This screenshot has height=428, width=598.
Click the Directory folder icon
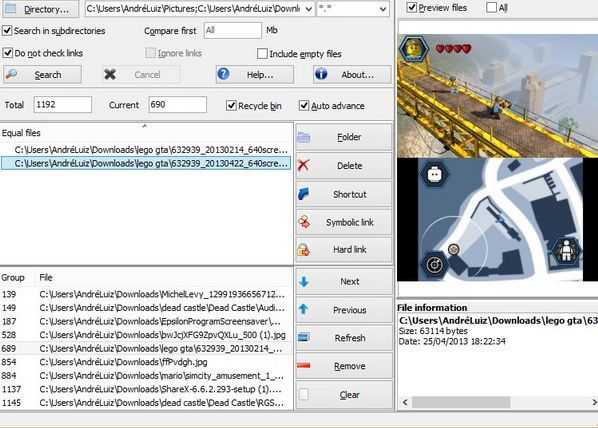pos(10,8)
